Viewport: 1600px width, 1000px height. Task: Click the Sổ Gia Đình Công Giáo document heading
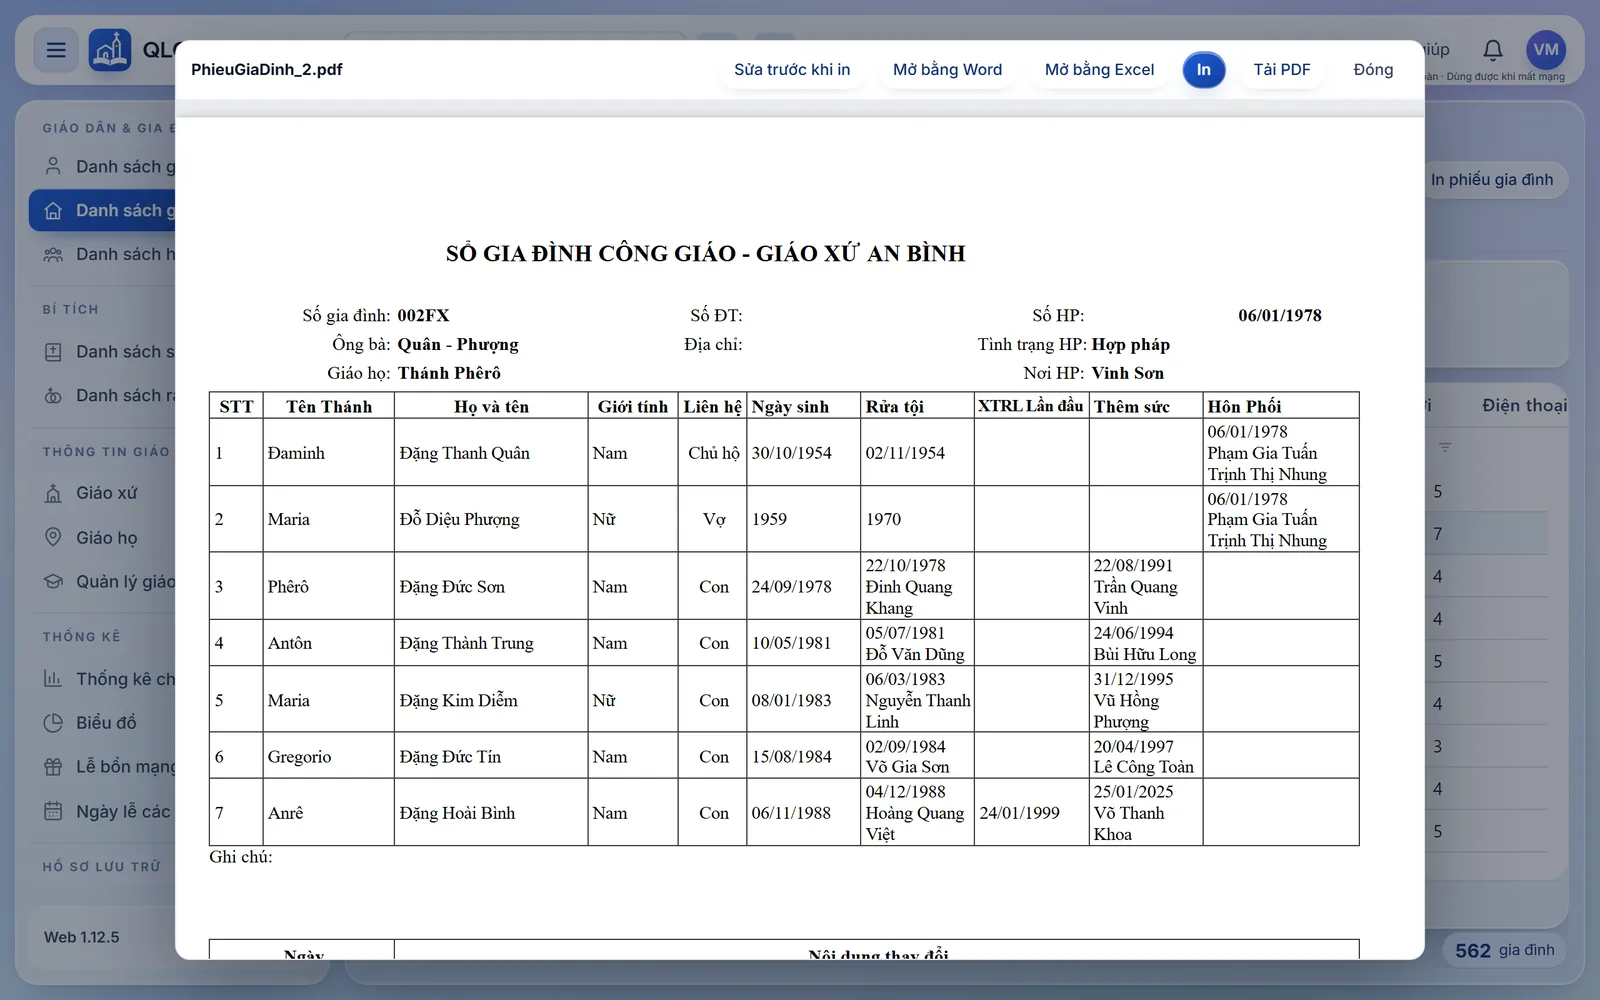coord(706,254)
